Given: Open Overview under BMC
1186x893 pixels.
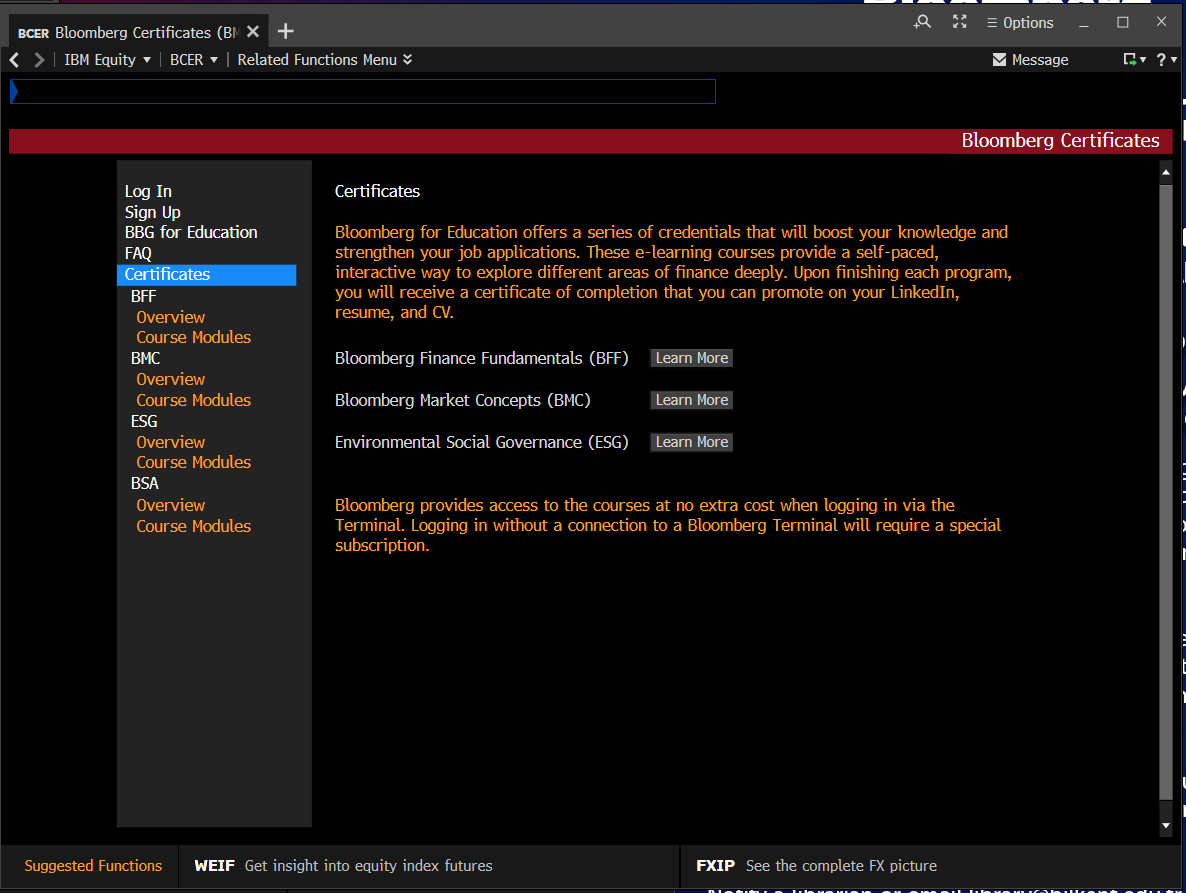Looking at the screenshot, I should click(x=171, y=379).
